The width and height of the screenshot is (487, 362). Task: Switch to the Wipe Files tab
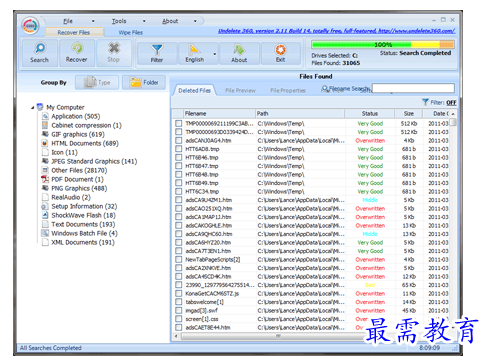click(x=131, y=32)
